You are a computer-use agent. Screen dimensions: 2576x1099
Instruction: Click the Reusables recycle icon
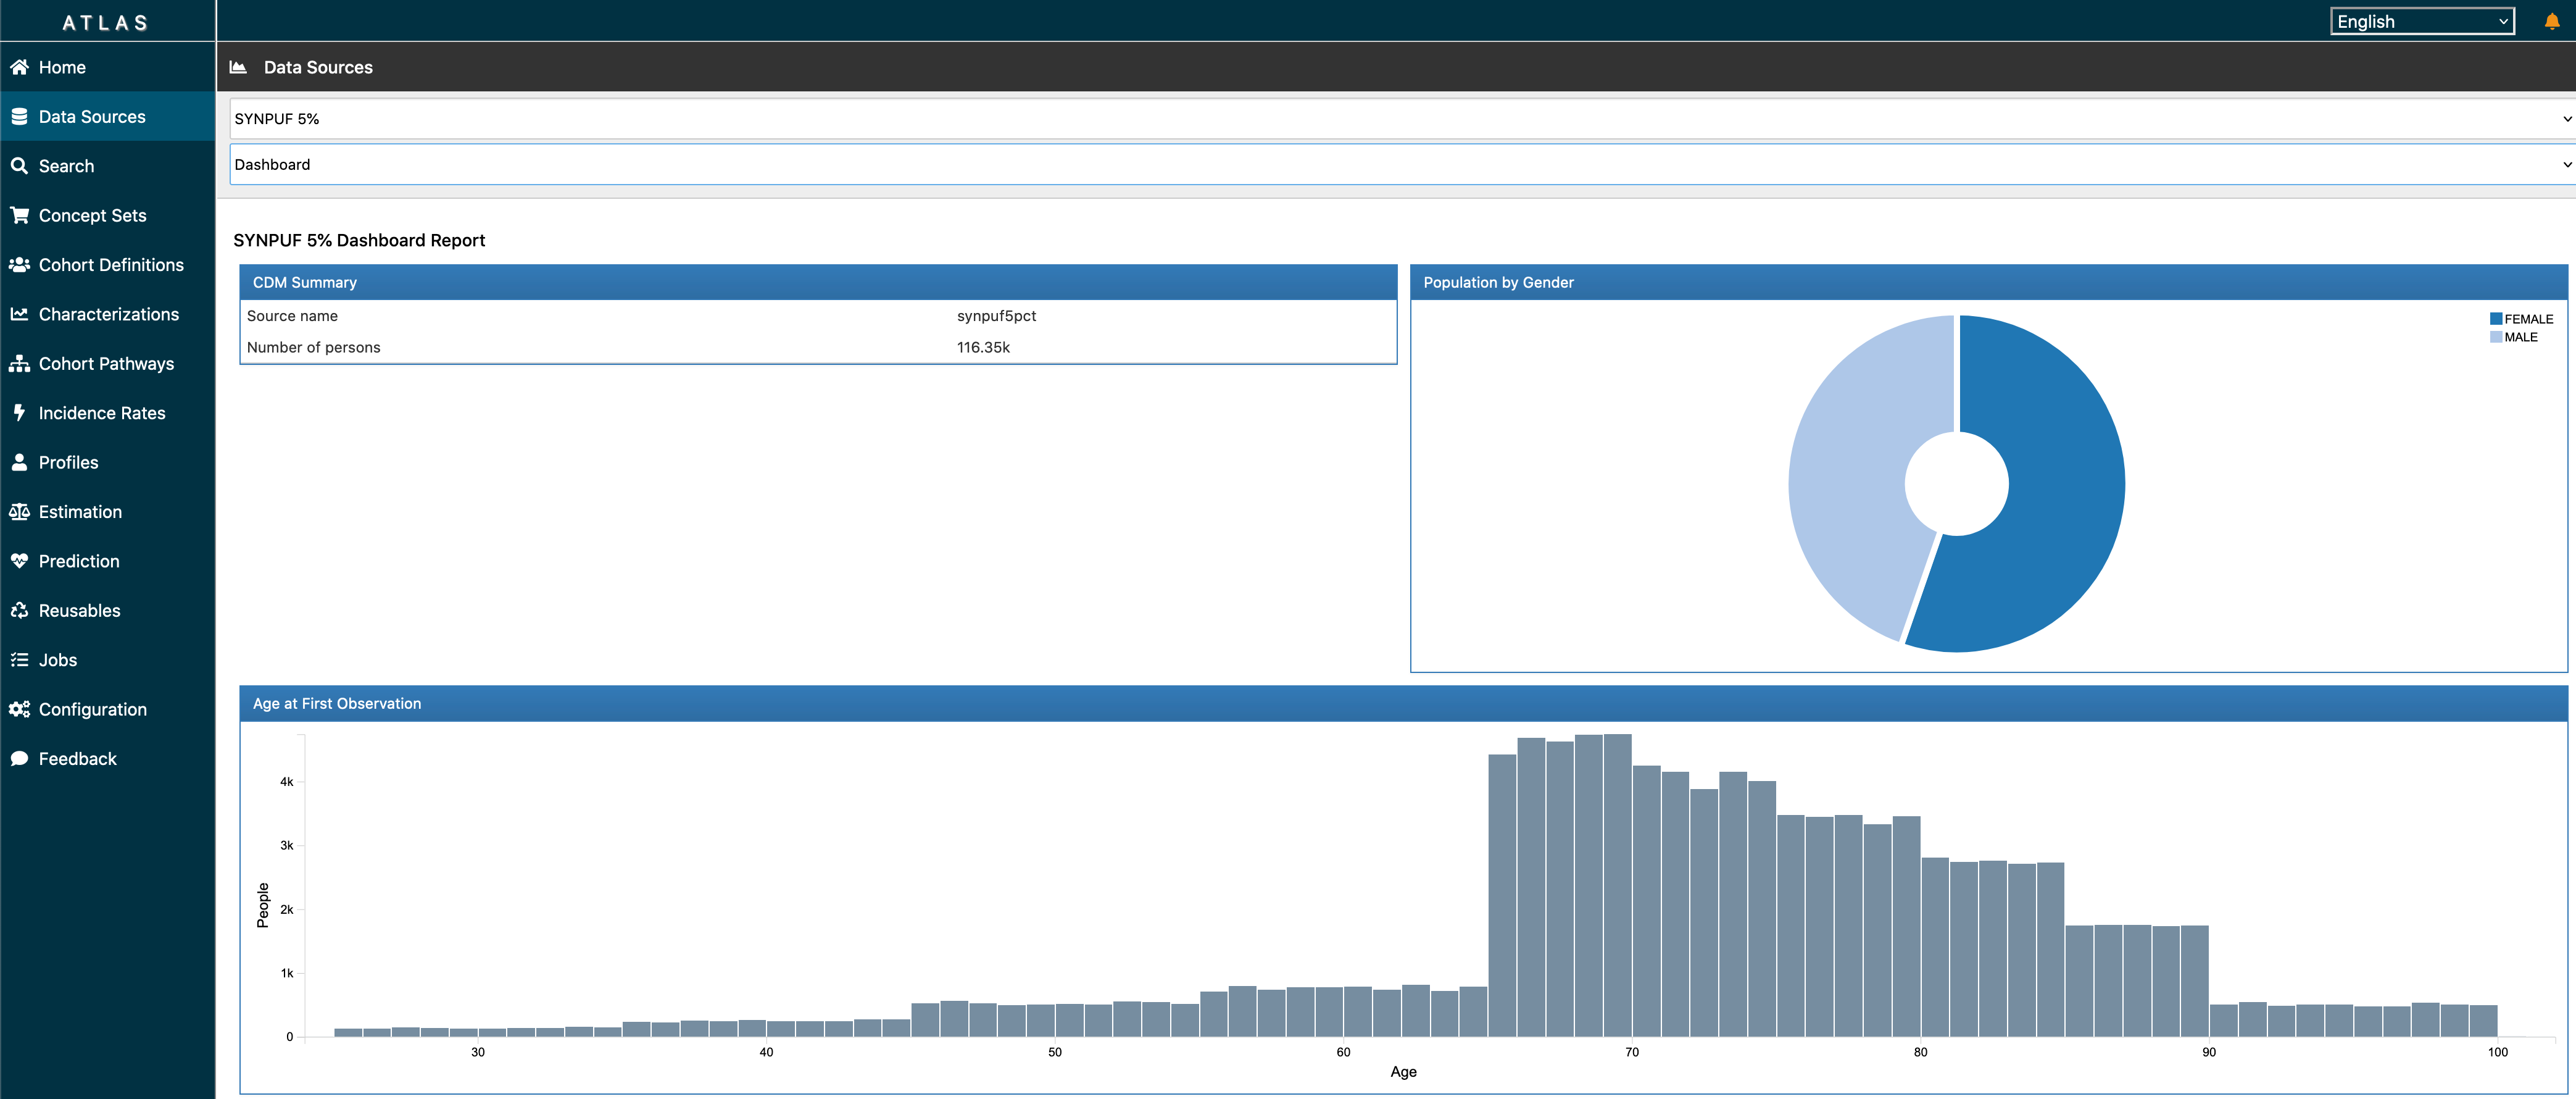pos(19,610)
